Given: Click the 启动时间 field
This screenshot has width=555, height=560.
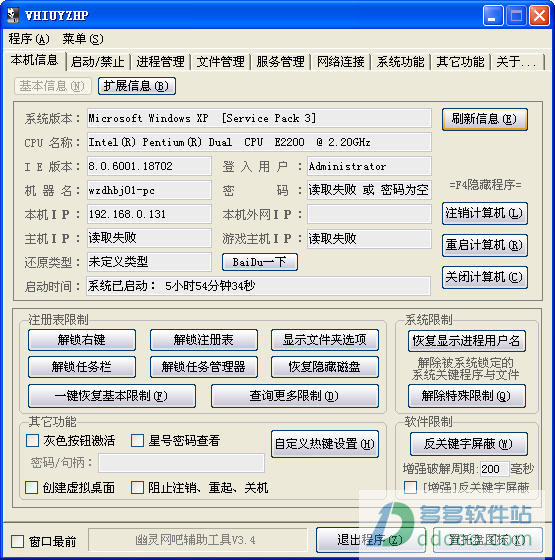Looking at the screenshot, I should (x=259, y=286).
